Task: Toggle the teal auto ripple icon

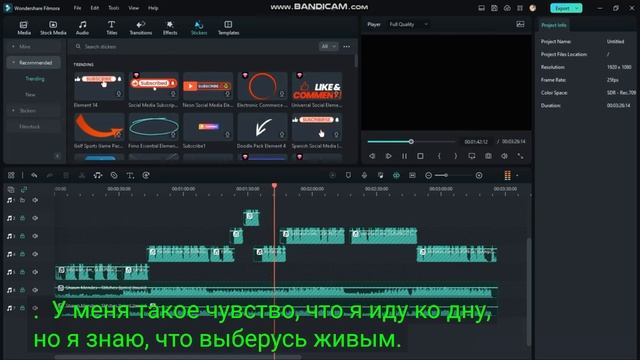Action: coord(396,175)
